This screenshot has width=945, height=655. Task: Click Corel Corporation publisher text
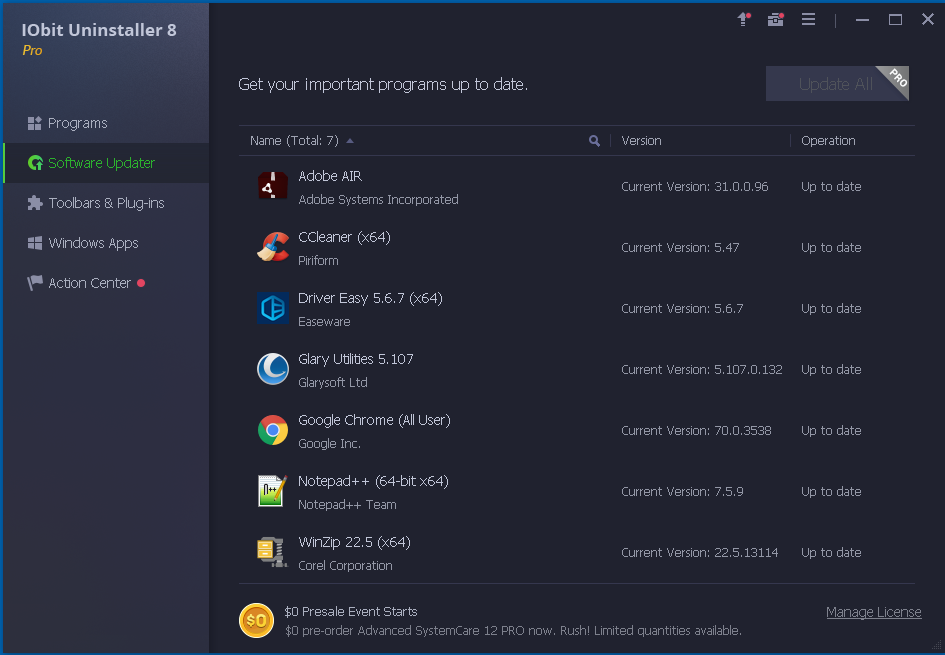click(345, 565)
